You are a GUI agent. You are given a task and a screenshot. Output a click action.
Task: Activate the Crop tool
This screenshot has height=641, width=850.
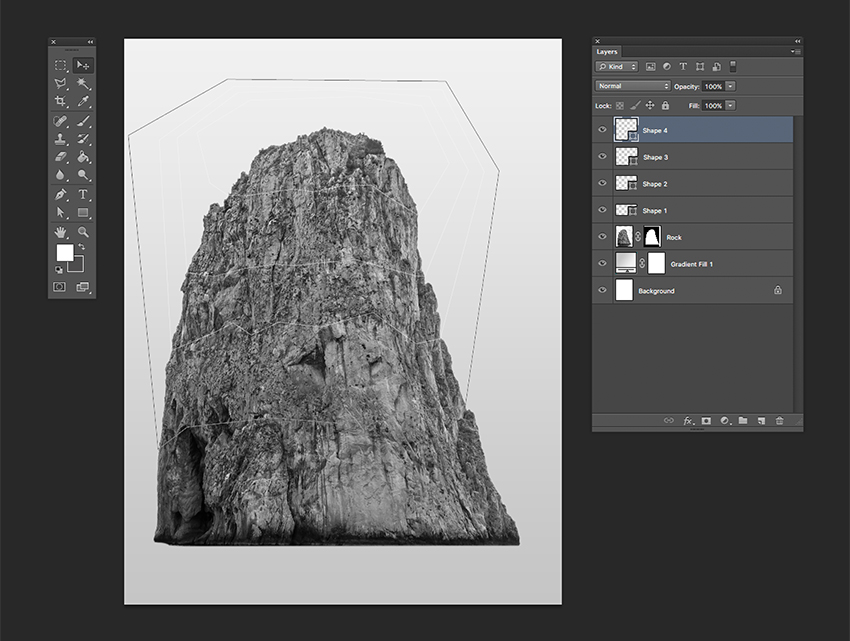(x=60, y=101)
